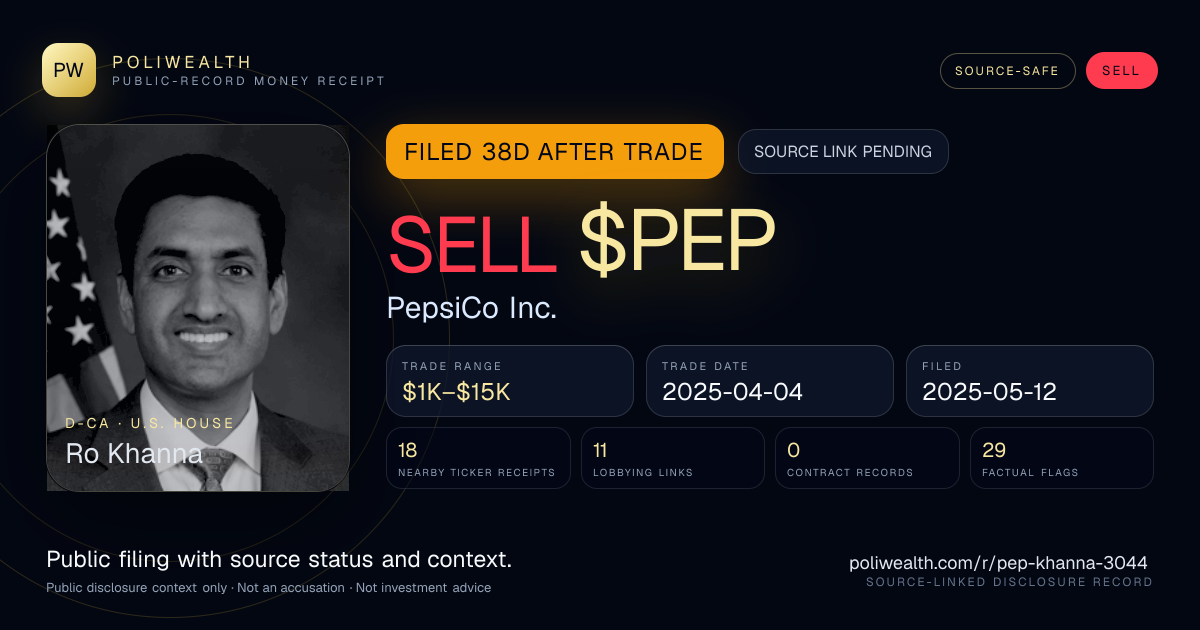
Task: Click the POLIWEALTH brand title
Action: pyautogui.click(x=182, y=62)
